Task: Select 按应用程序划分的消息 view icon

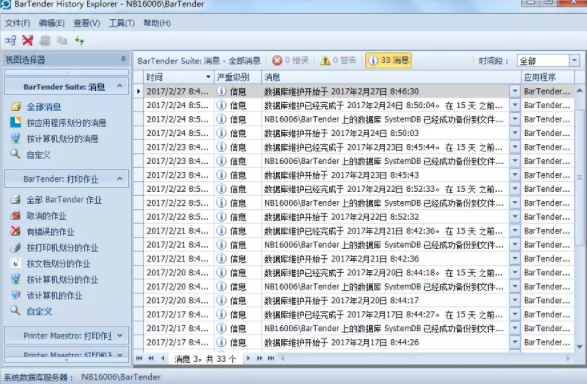Action: (16, 122)
